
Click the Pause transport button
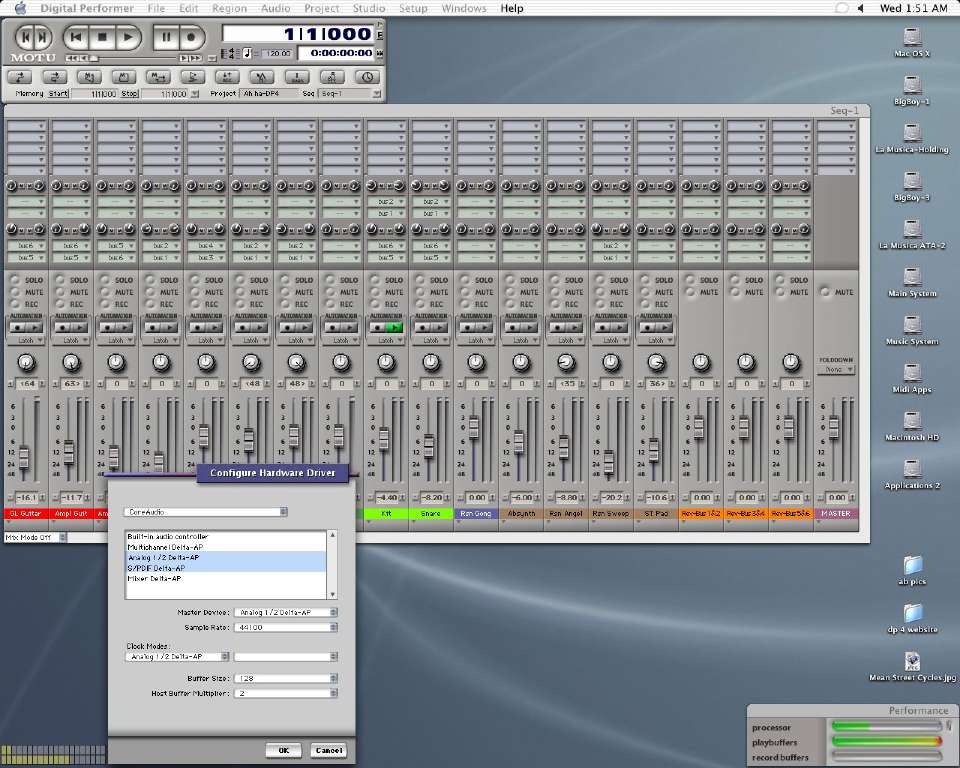click(166, 37)
